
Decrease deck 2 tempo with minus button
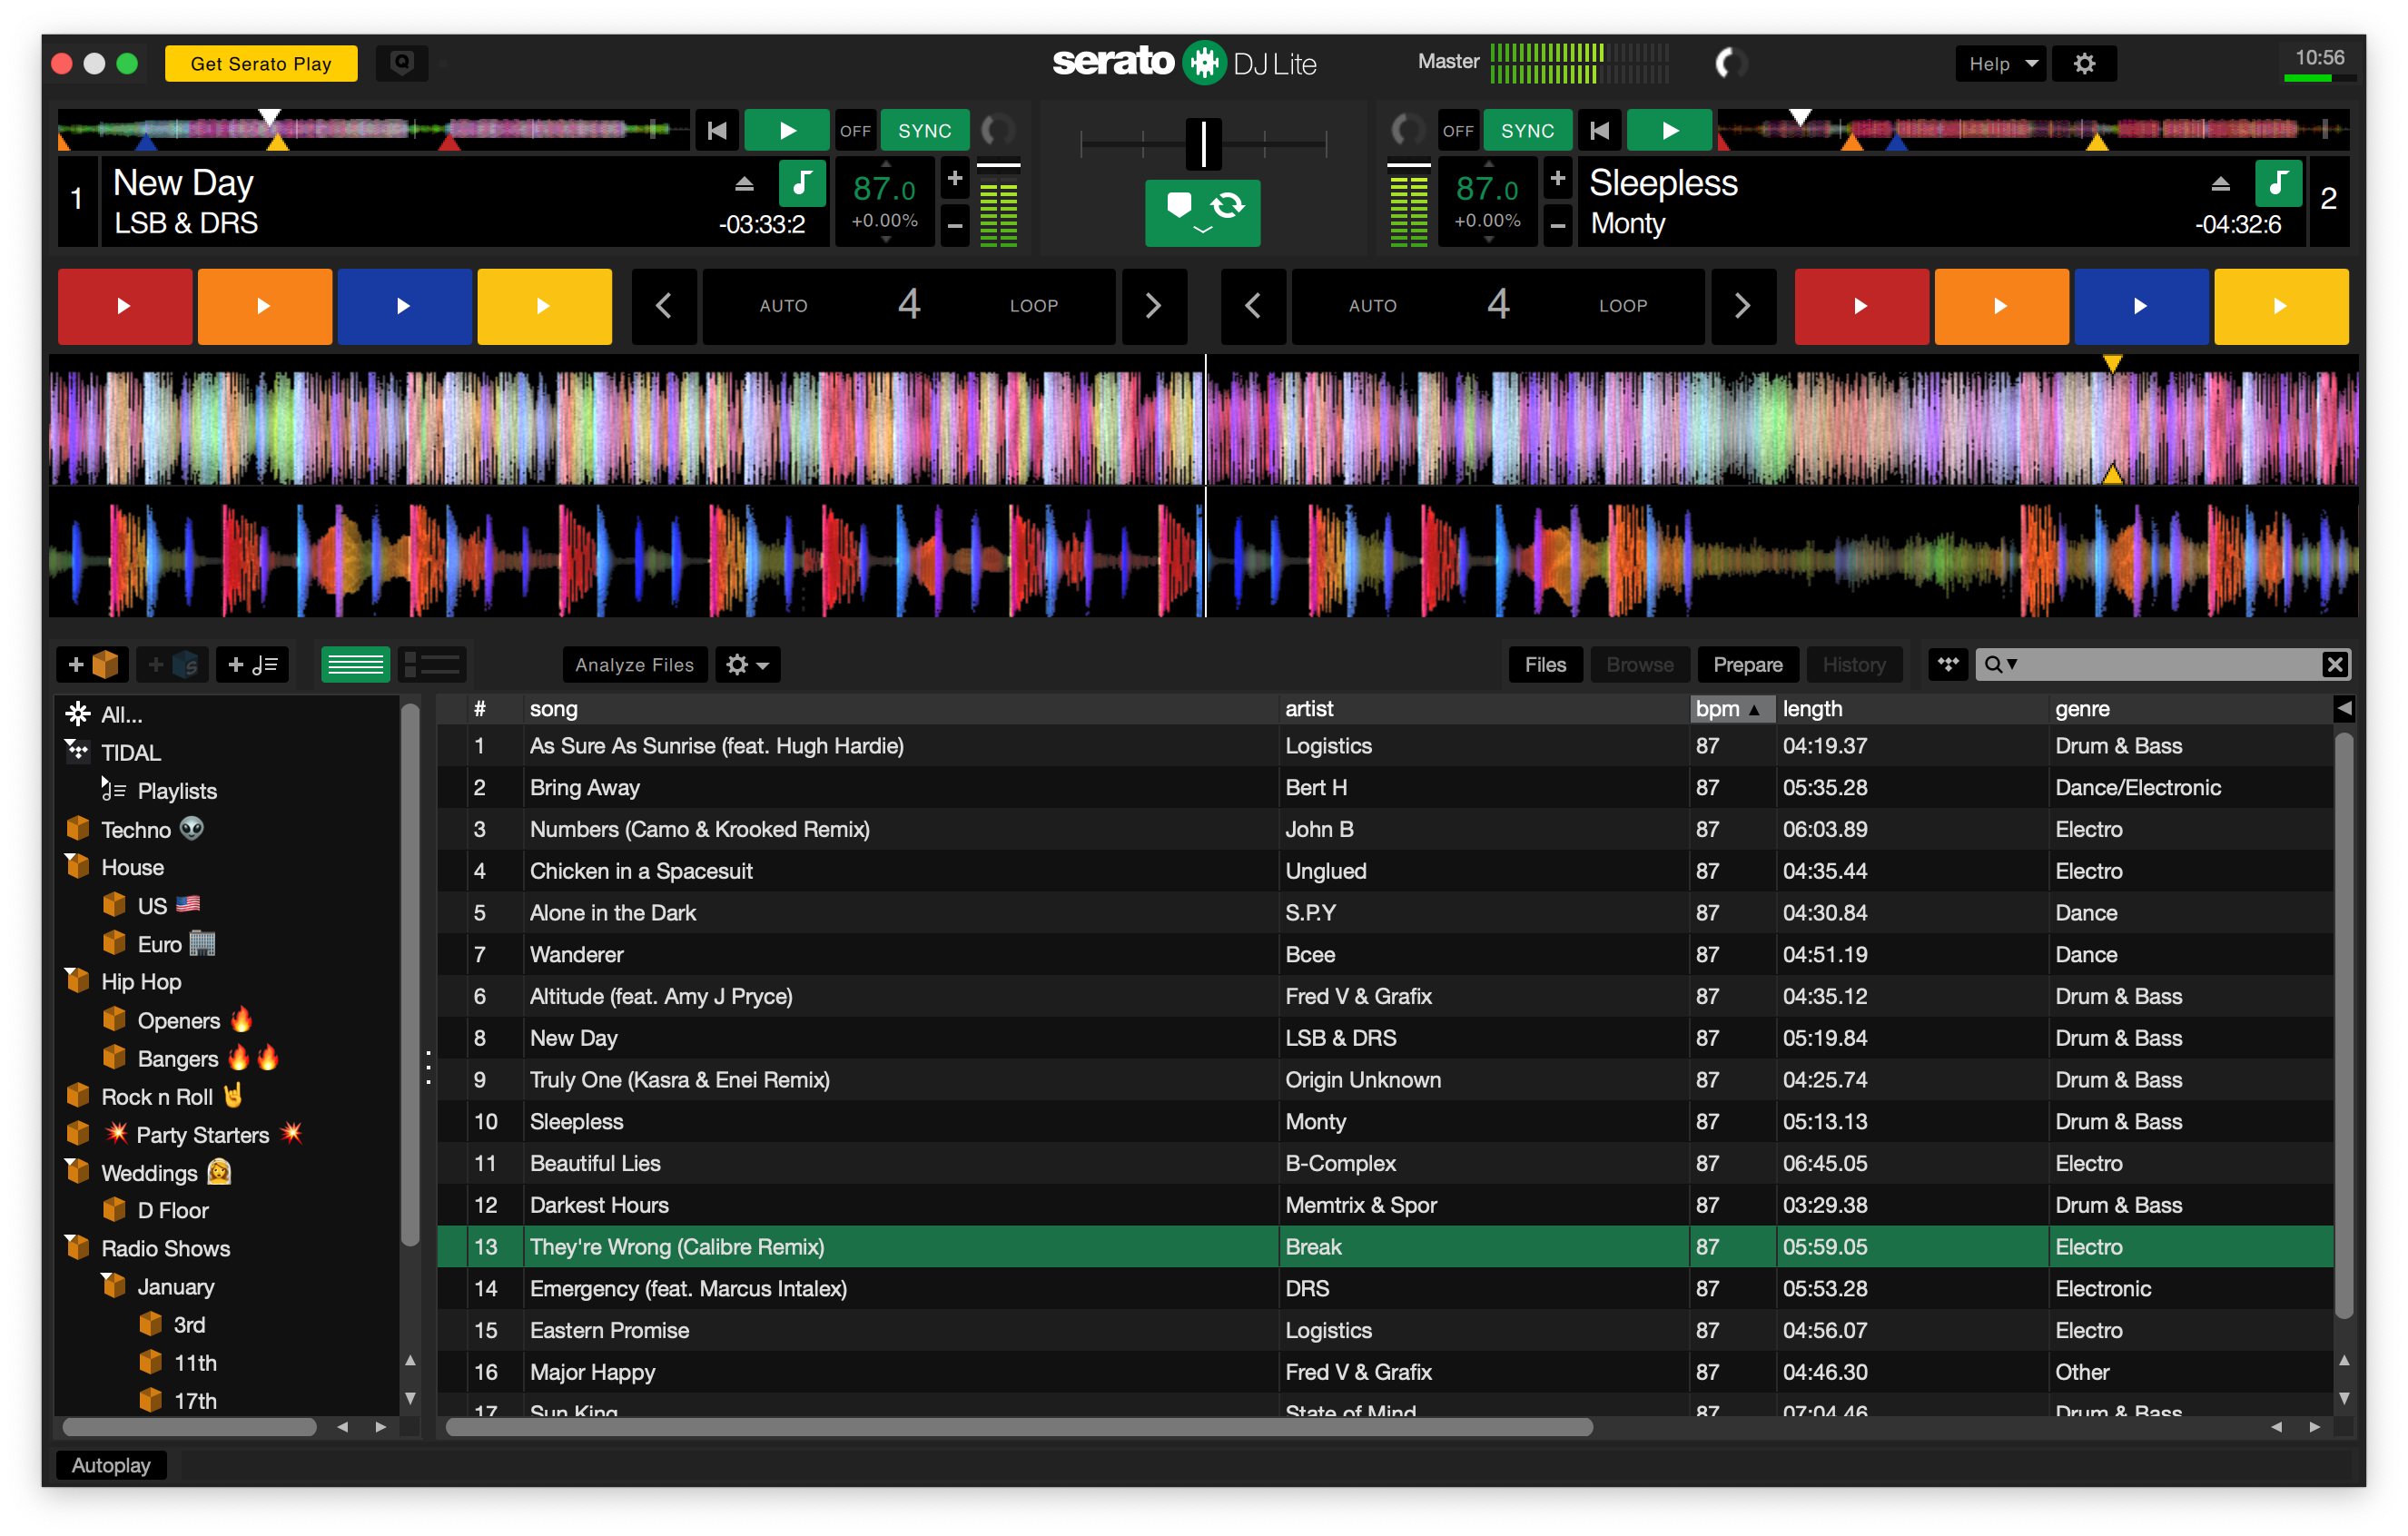click(x=1557, y=226)
